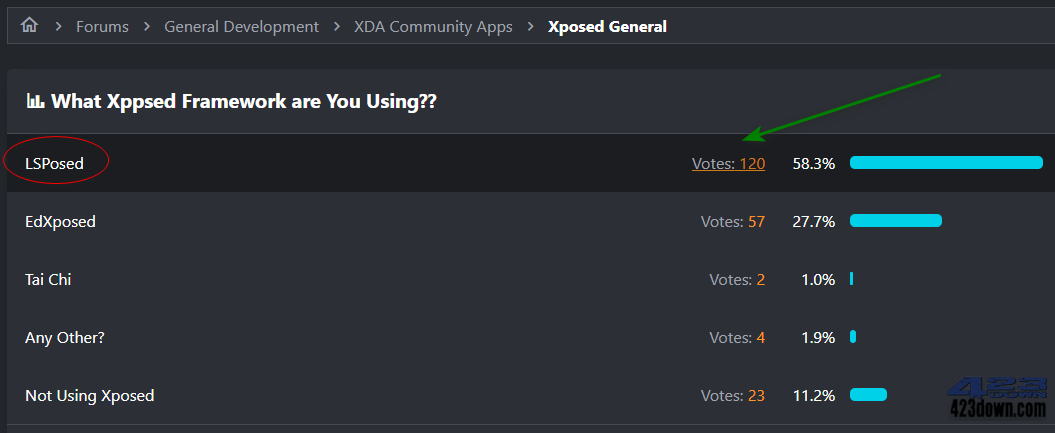Click the Votes: 4 count for Any Other
This screenshot has height=433, width=1055.
(737, 337)
